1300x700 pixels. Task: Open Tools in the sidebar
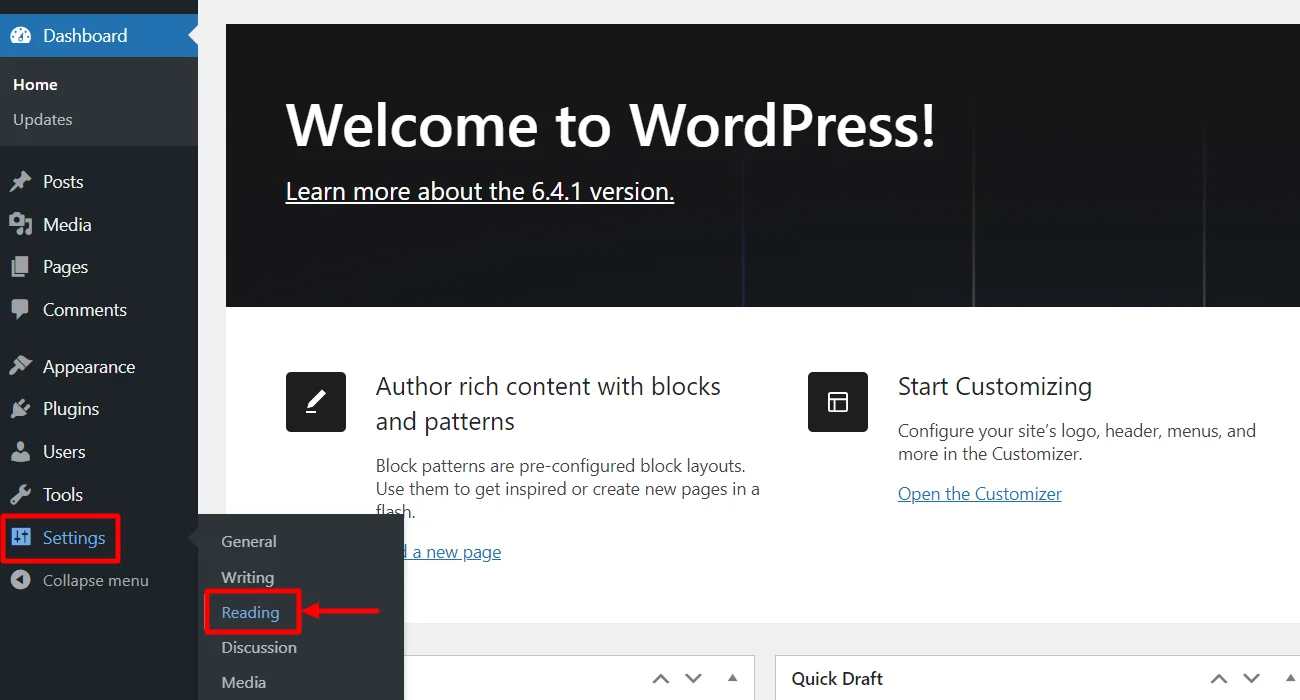tap(63, 495)
